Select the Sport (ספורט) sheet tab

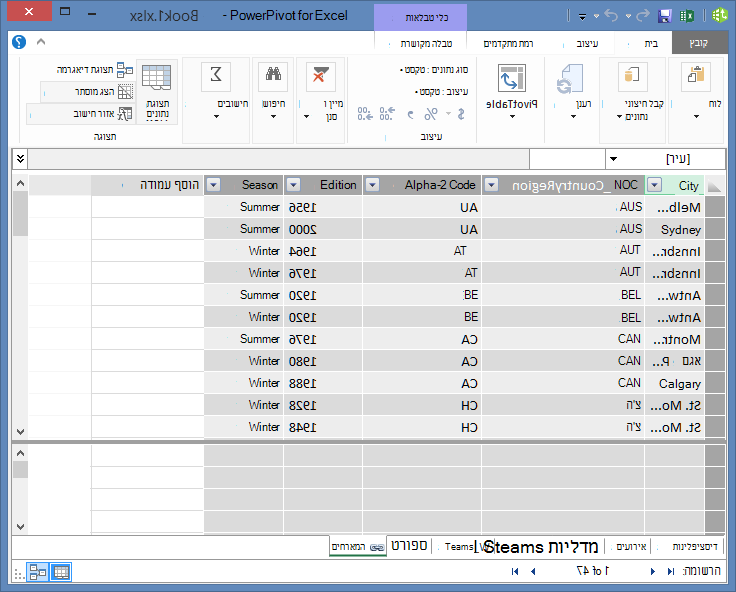pyautogui.click(x=409, y=546)
